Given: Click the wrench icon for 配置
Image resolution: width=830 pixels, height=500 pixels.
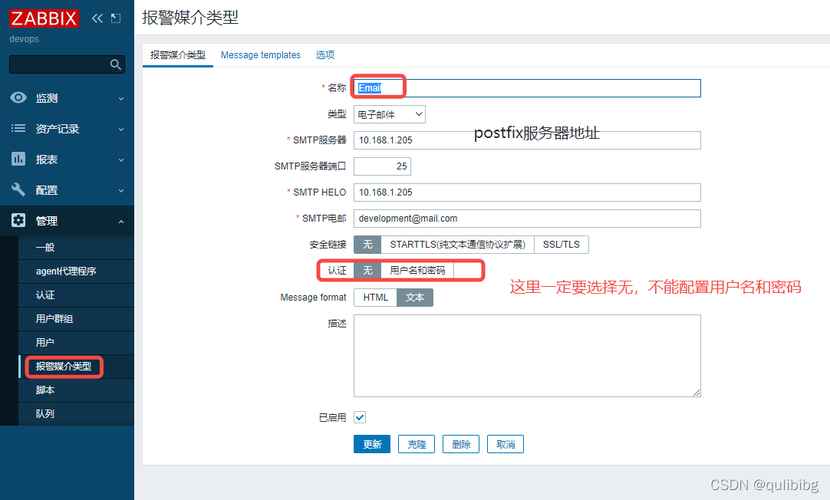Looking at the screenshot, I should point(19,189).
